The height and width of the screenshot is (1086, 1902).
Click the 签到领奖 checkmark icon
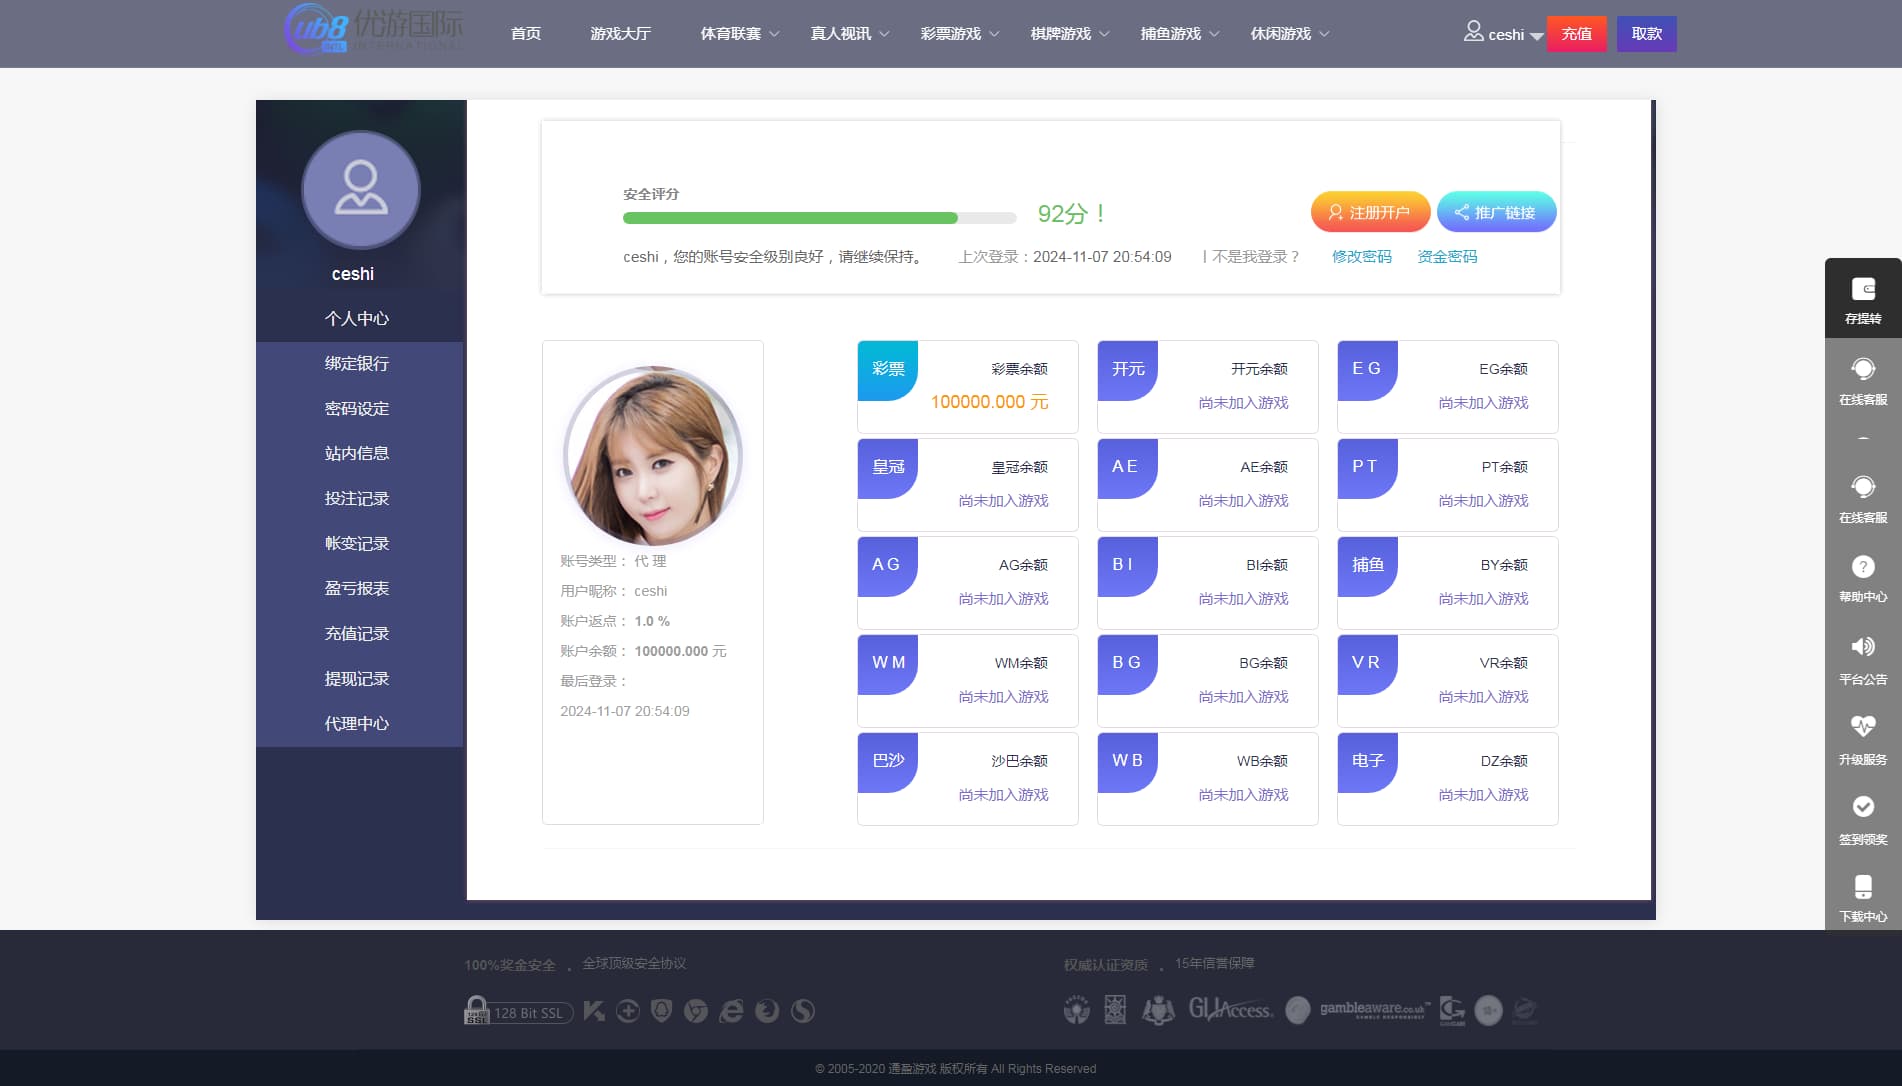[x=1862, y=807]
